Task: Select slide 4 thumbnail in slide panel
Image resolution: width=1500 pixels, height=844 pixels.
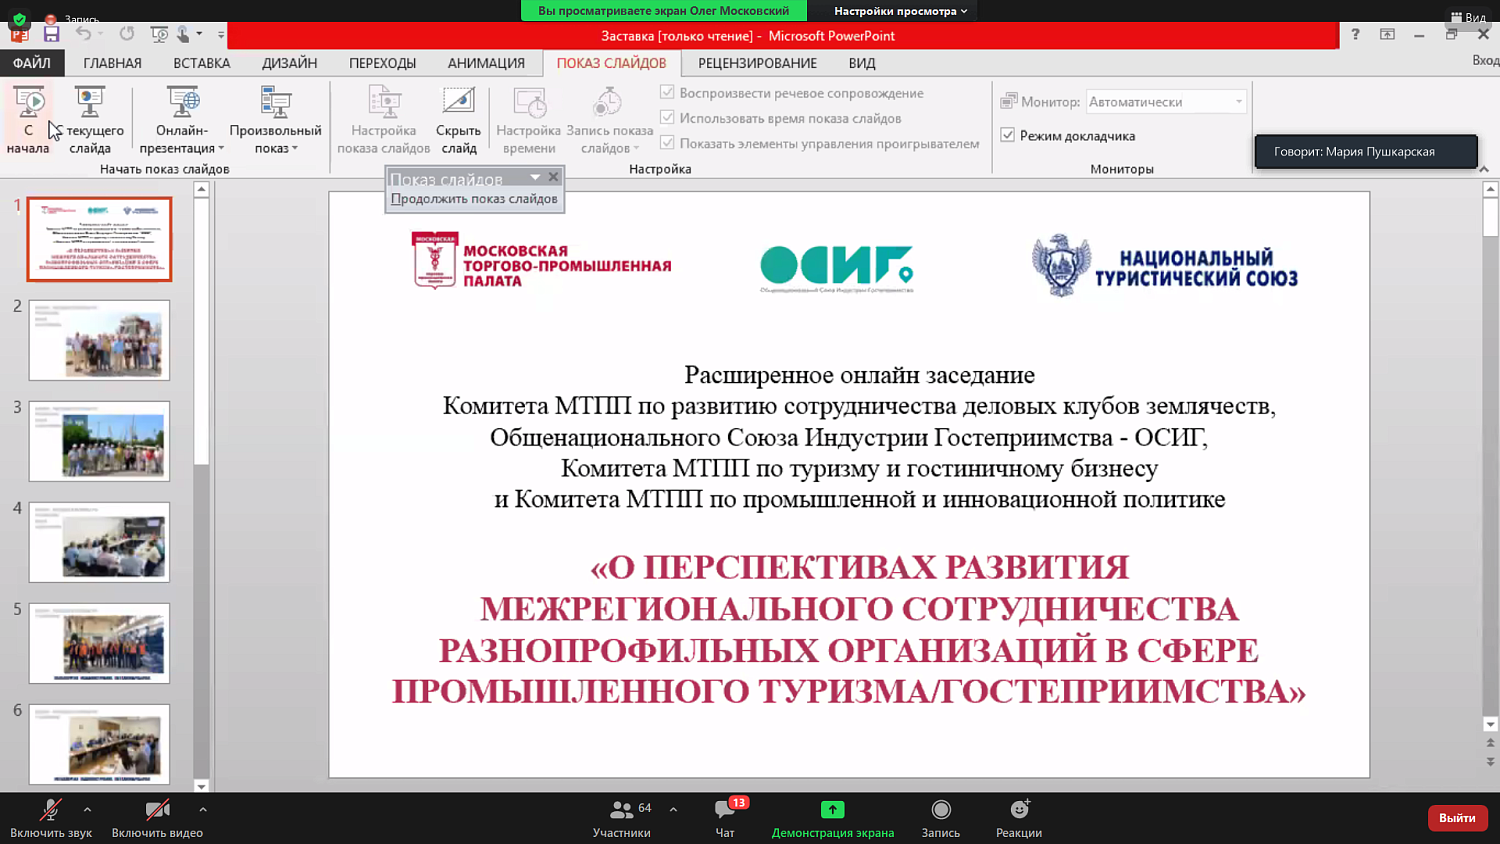Action: (99, 542)
